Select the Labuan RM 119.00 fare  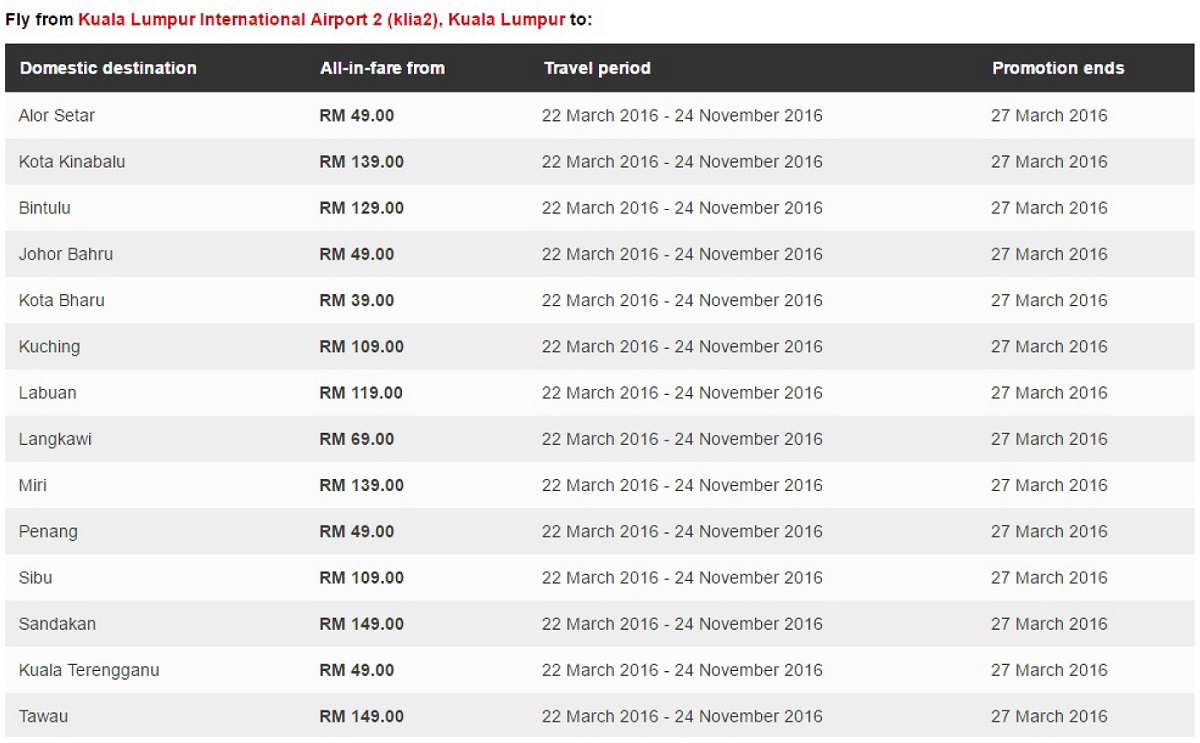point(361,393)
